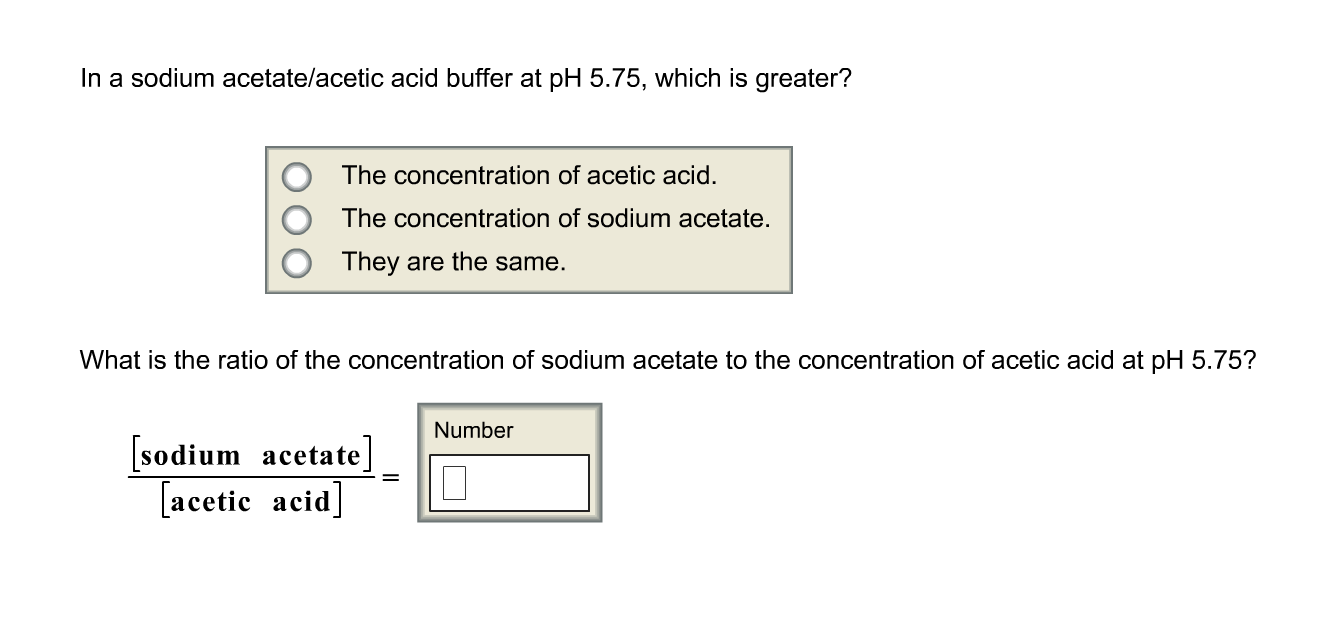Click the [acetic acid] denominator text
Viewport: 1332px width, 634px height.
[x=252, y=500]
